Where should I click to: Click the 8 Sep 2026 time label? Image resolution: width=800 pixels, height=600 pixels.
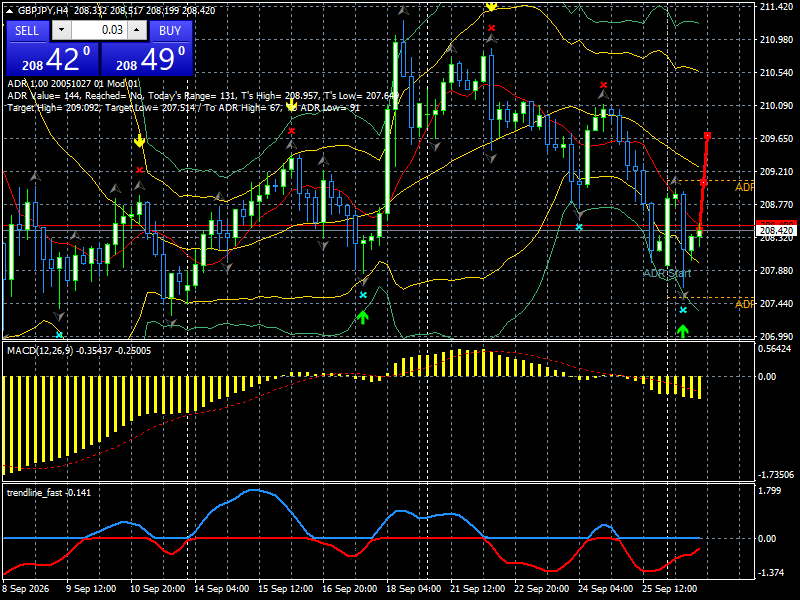point(26,589)
